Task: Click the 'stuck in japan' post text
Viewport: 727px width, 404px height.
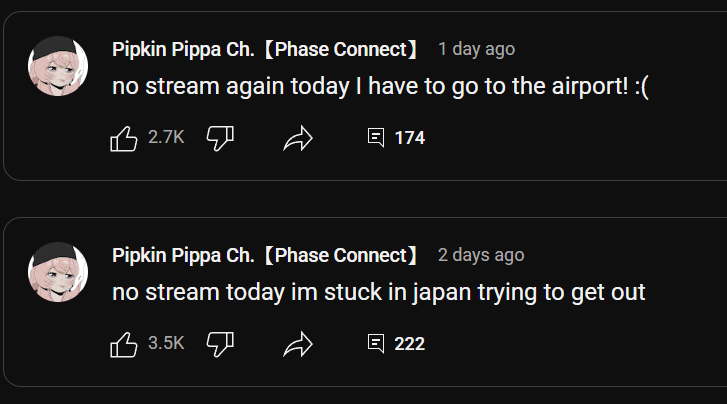Action: pos(378,292)
